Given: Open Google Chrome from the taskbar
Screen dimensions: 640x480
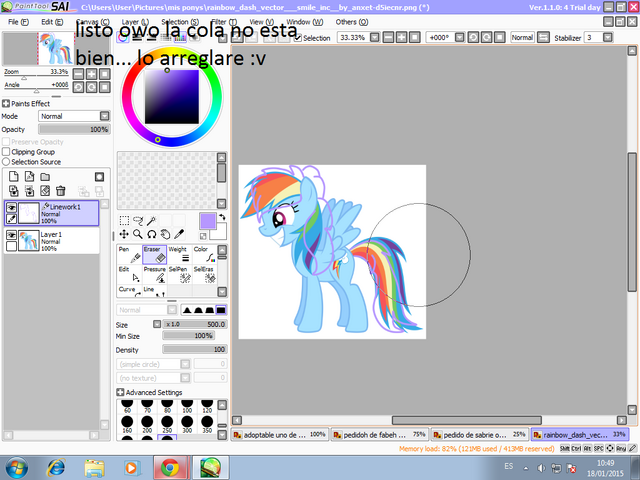Looking at the screenshot, I should pyautogui.click(x=170, y=468).
